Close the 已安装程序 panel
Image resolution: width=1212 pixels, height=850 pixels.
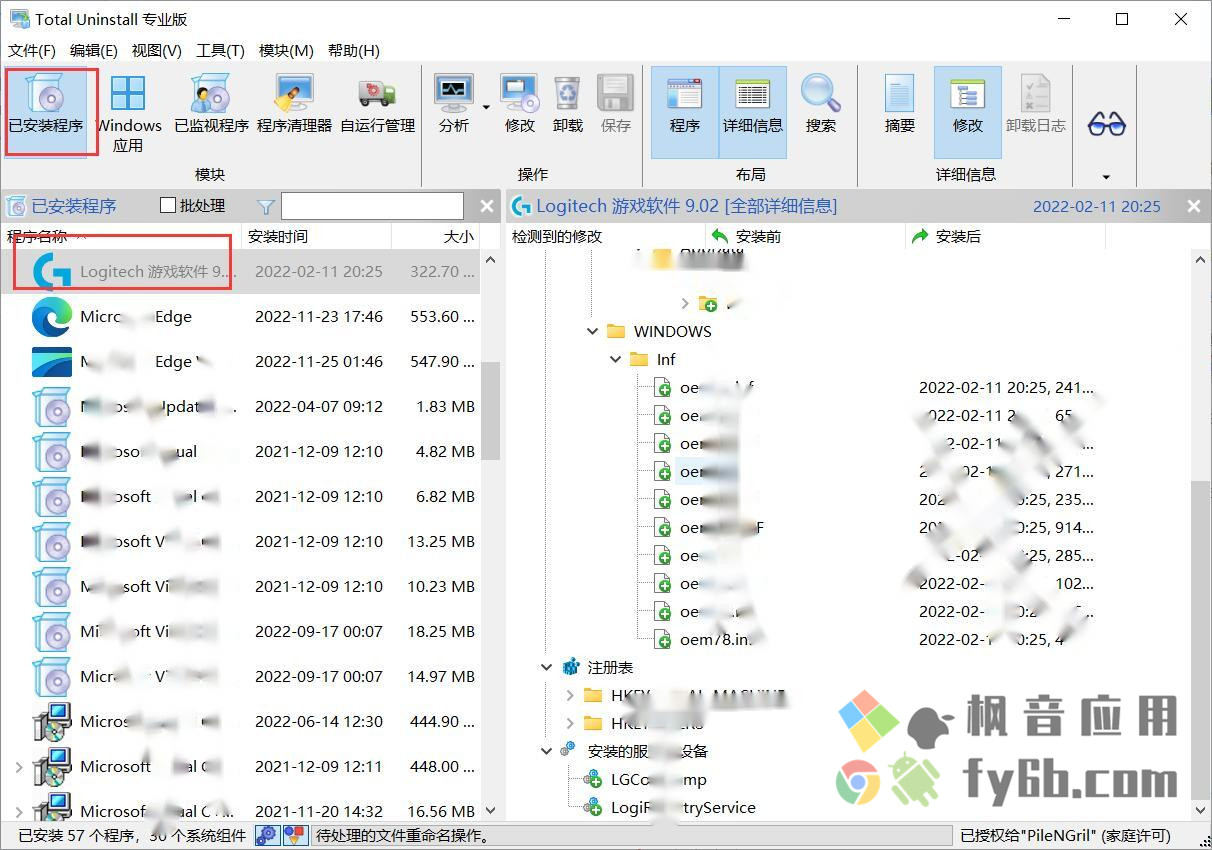click(487, 206)
